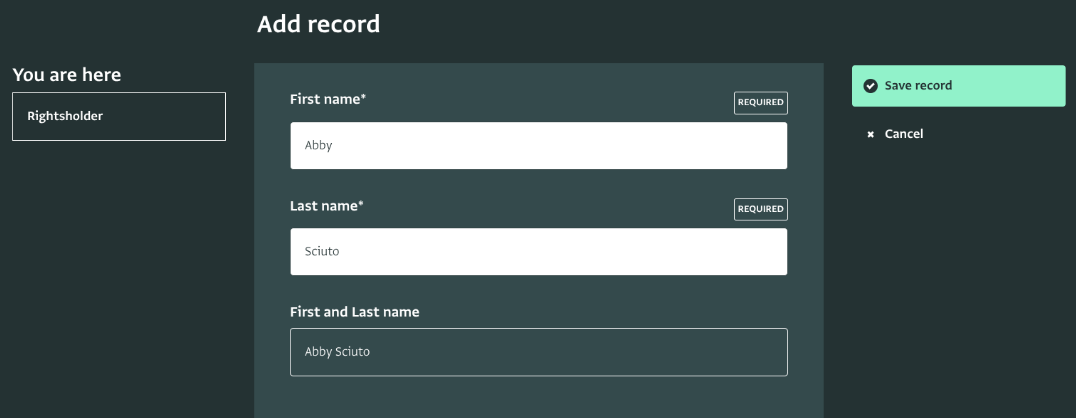1076x418 pixels.
Task: Click the Last name field label
Action: tap(323, 205)
